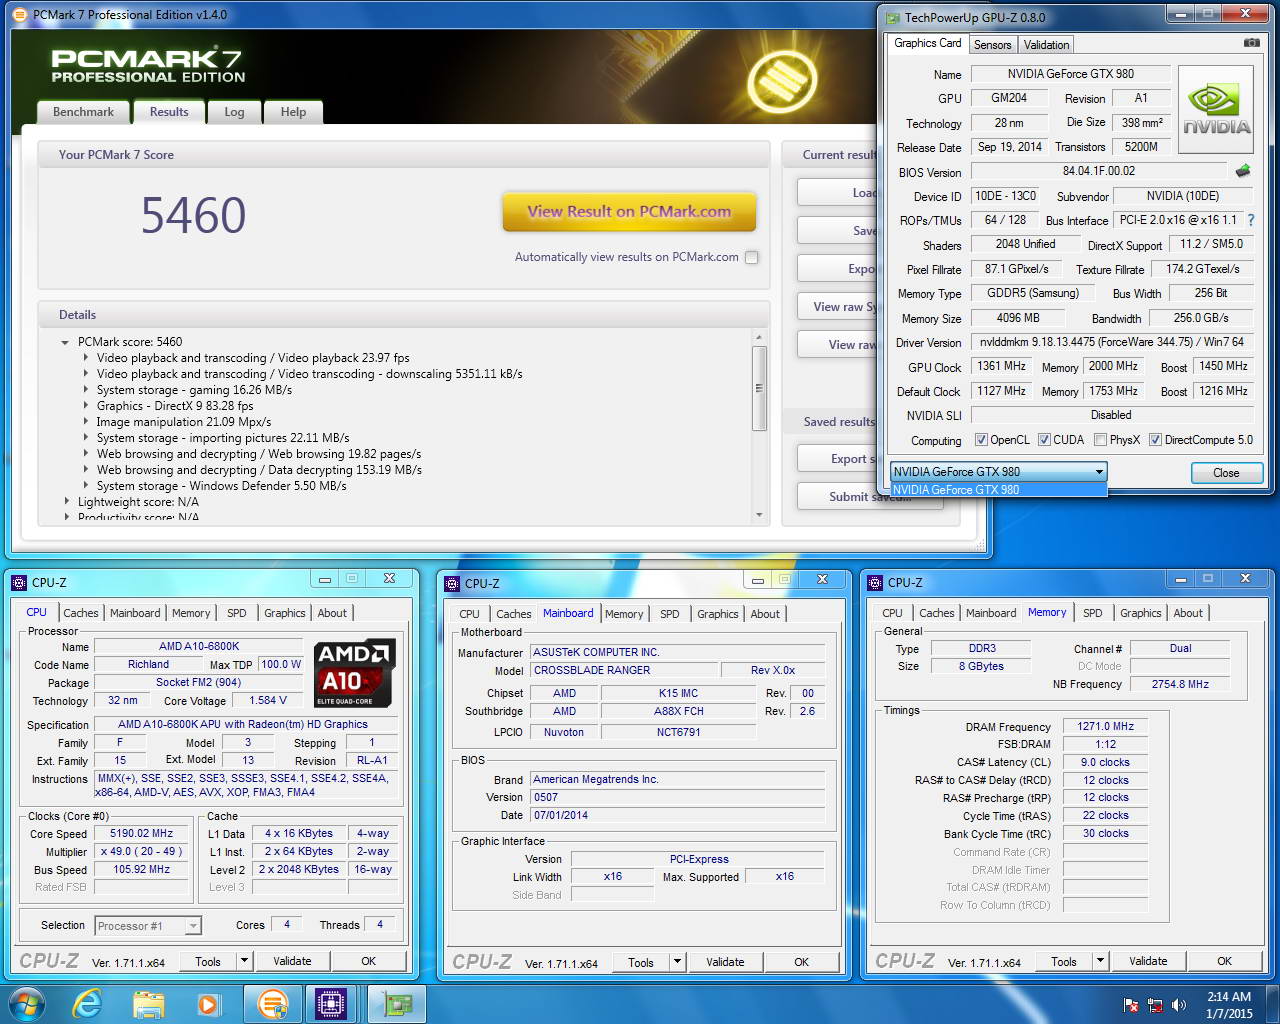Viewport: 1280px width, 1024px height.
Task: Expand the Graphics - DirectX 9 row
Action: [x=85, y=406]
